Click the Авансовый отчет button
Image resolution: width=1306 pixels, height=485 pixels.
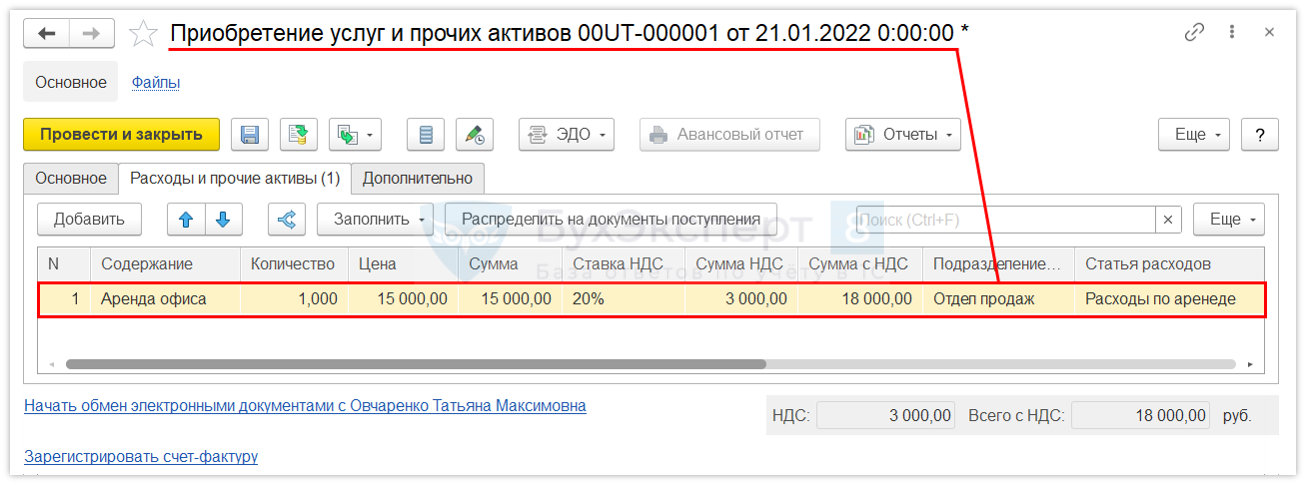(729, 134)
